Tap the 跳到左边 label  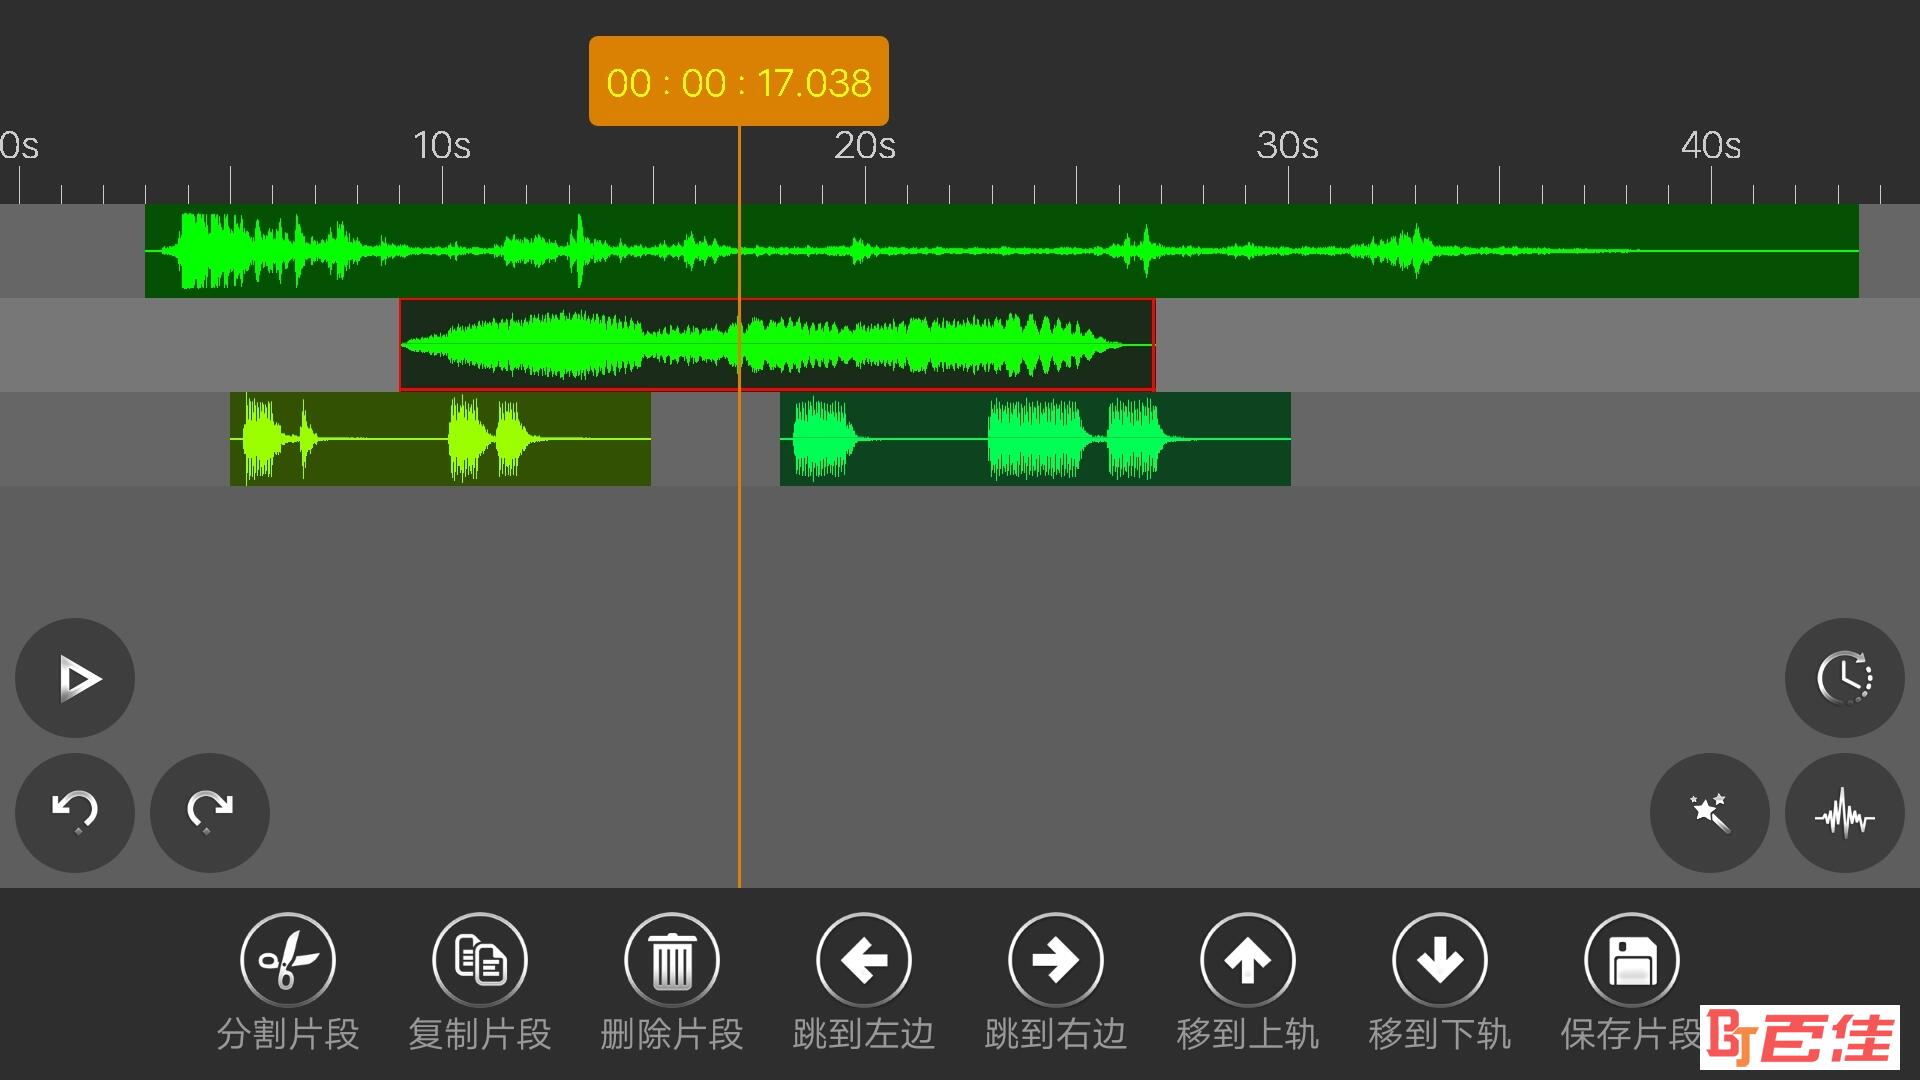(x=864, y=1034)
